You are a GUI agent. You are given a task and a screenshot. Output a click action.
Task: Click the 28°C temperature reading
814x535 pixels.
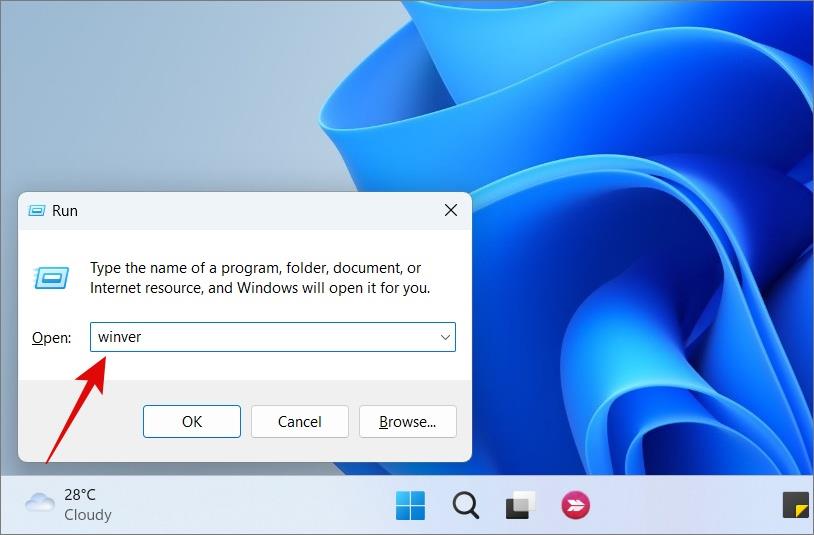[x=80, y=495]
